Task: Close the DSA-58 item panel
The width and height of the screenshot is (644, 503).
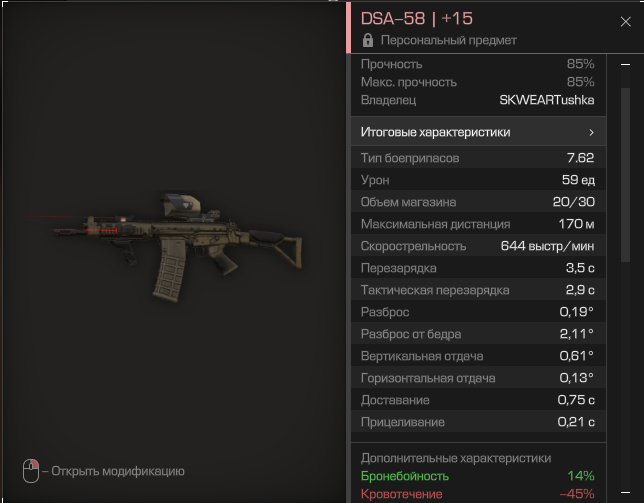Action: 625,21
